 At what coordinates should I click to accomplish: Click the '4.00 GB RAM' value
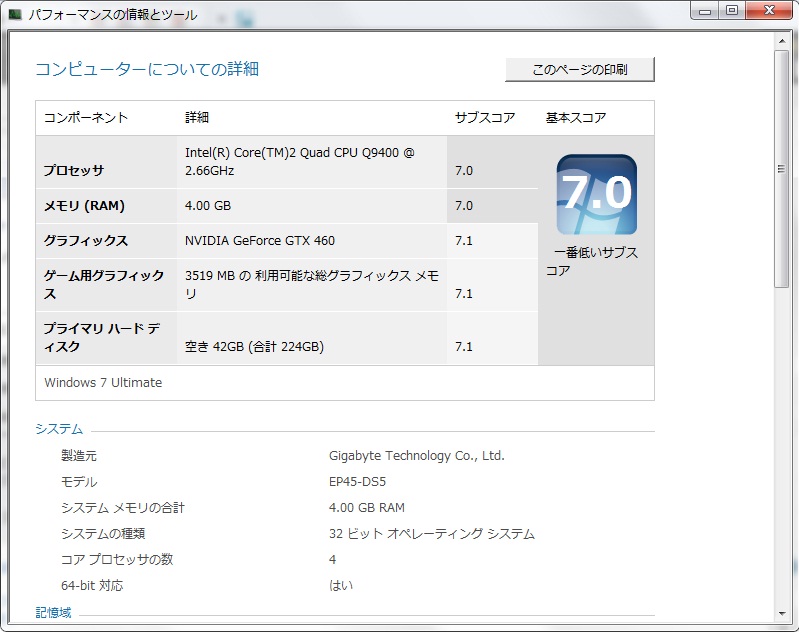(367, 508)
